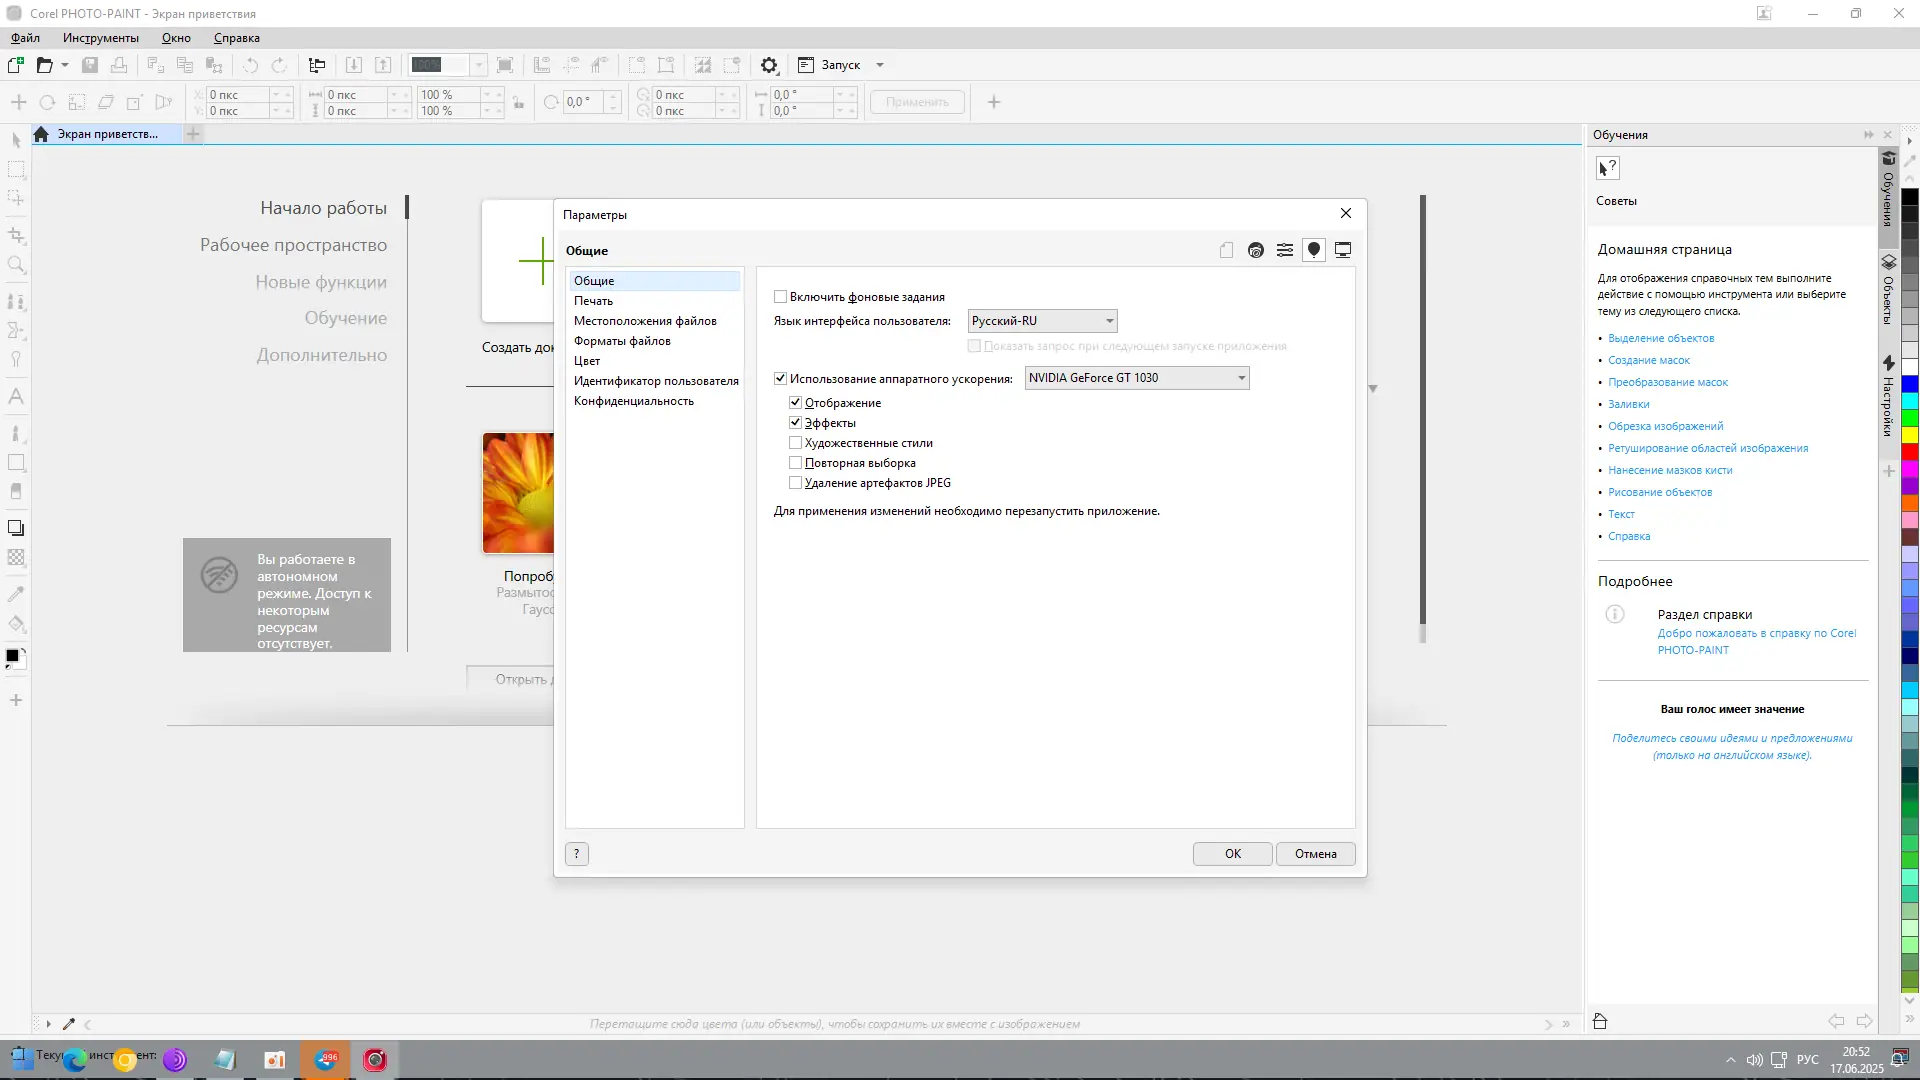Screen dimensions: 1920x1080
Task: Select Местоположения файлов in options list
Action: click(645, 321)
